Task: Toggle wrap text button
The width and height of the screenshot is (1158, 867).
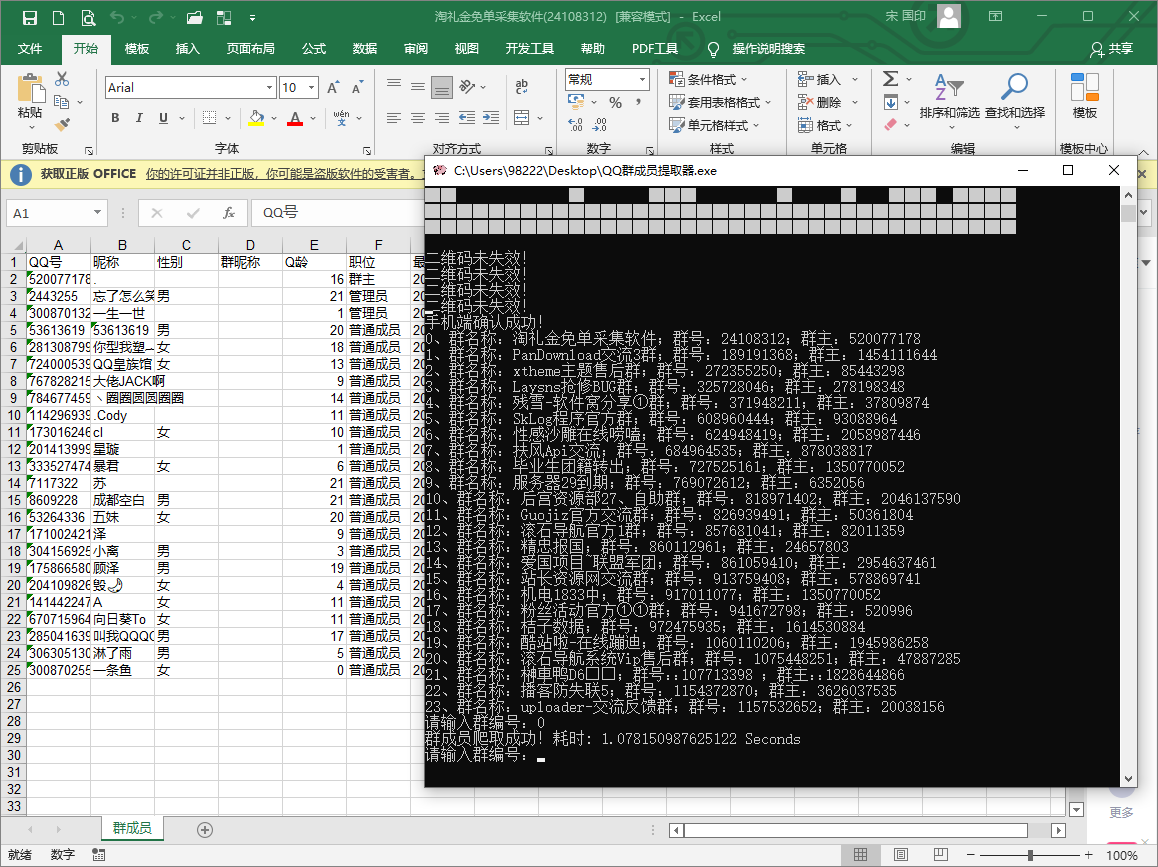Action: click(x=521, y=86)
